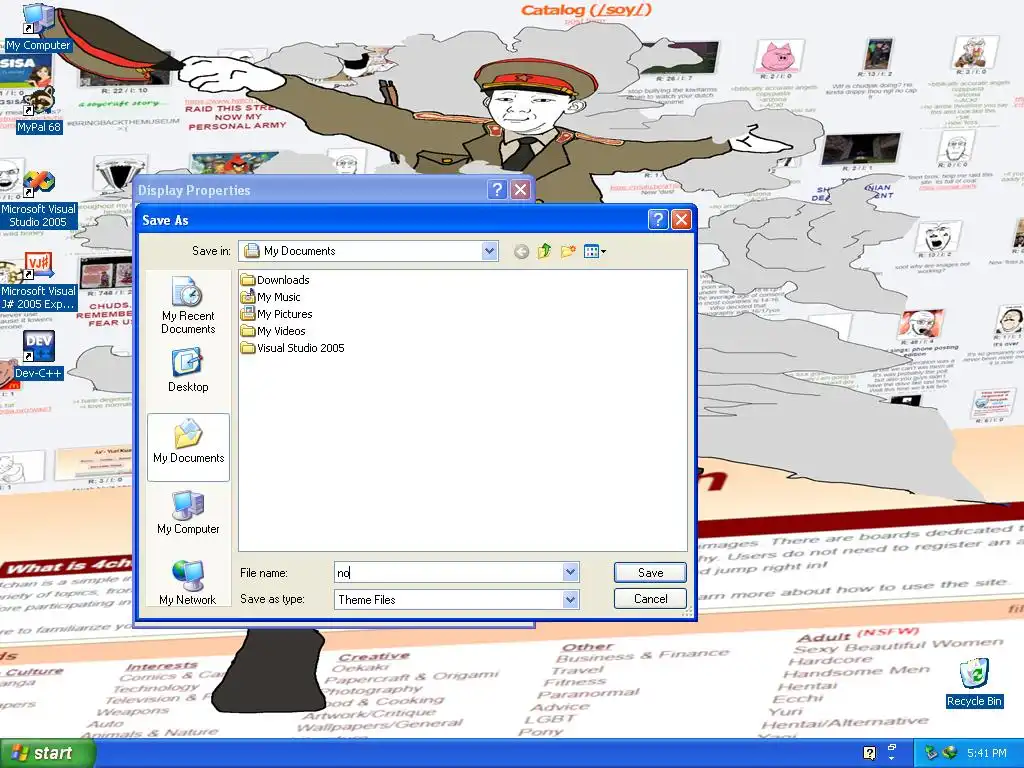The width and height of the screenshot is (1024, 768).
Task: Click the Save As dialog title bar
Action: pos(392,220)
